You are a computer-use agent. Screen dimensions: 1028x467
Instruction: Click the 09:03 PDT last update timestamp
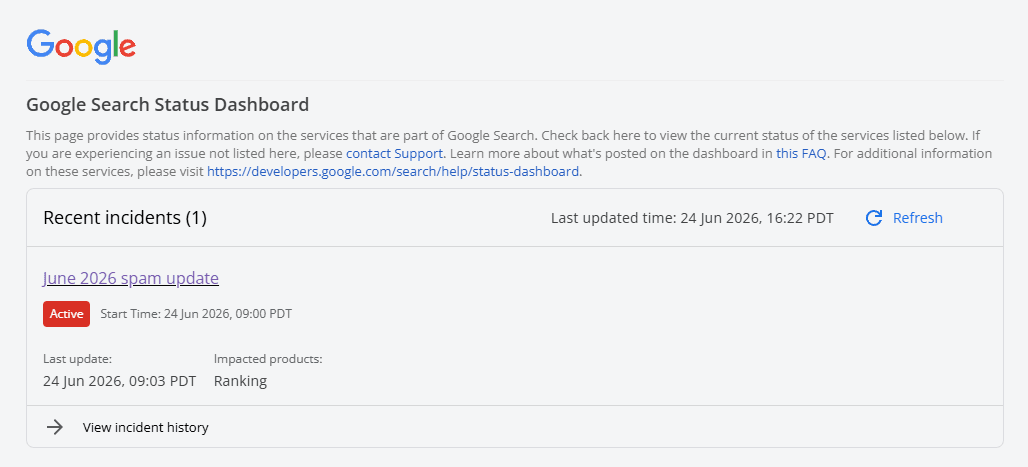(119, 381)
